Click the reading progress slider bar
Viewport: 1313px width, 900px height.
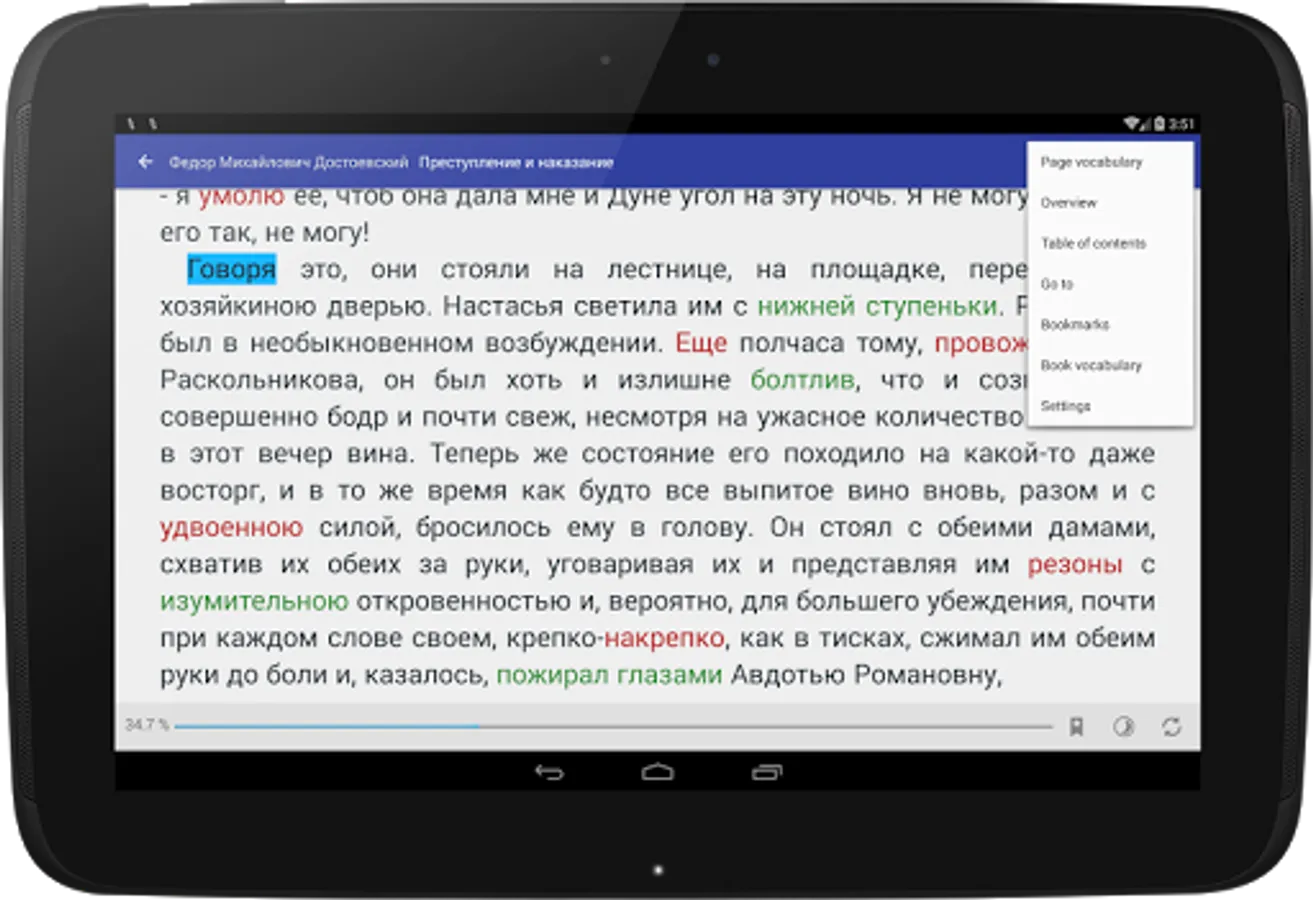614,727
